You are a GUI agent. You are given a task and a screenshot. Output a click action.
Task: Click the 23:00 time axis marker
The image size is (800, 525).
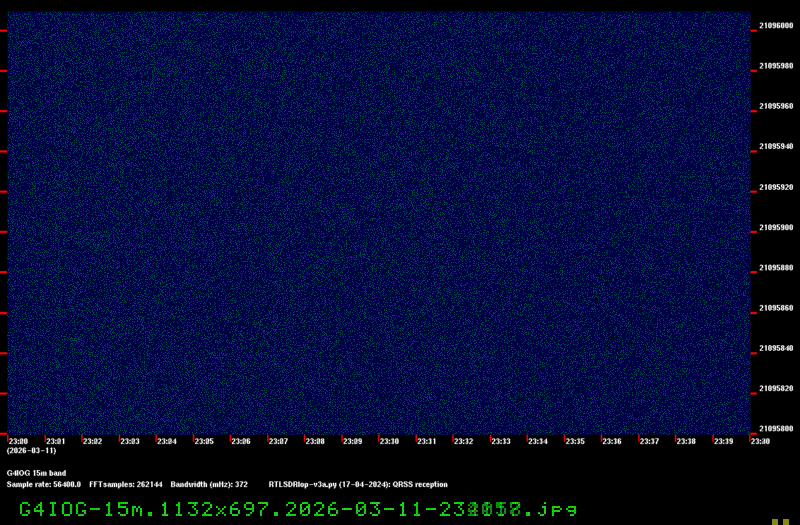[x=18, y=441]
